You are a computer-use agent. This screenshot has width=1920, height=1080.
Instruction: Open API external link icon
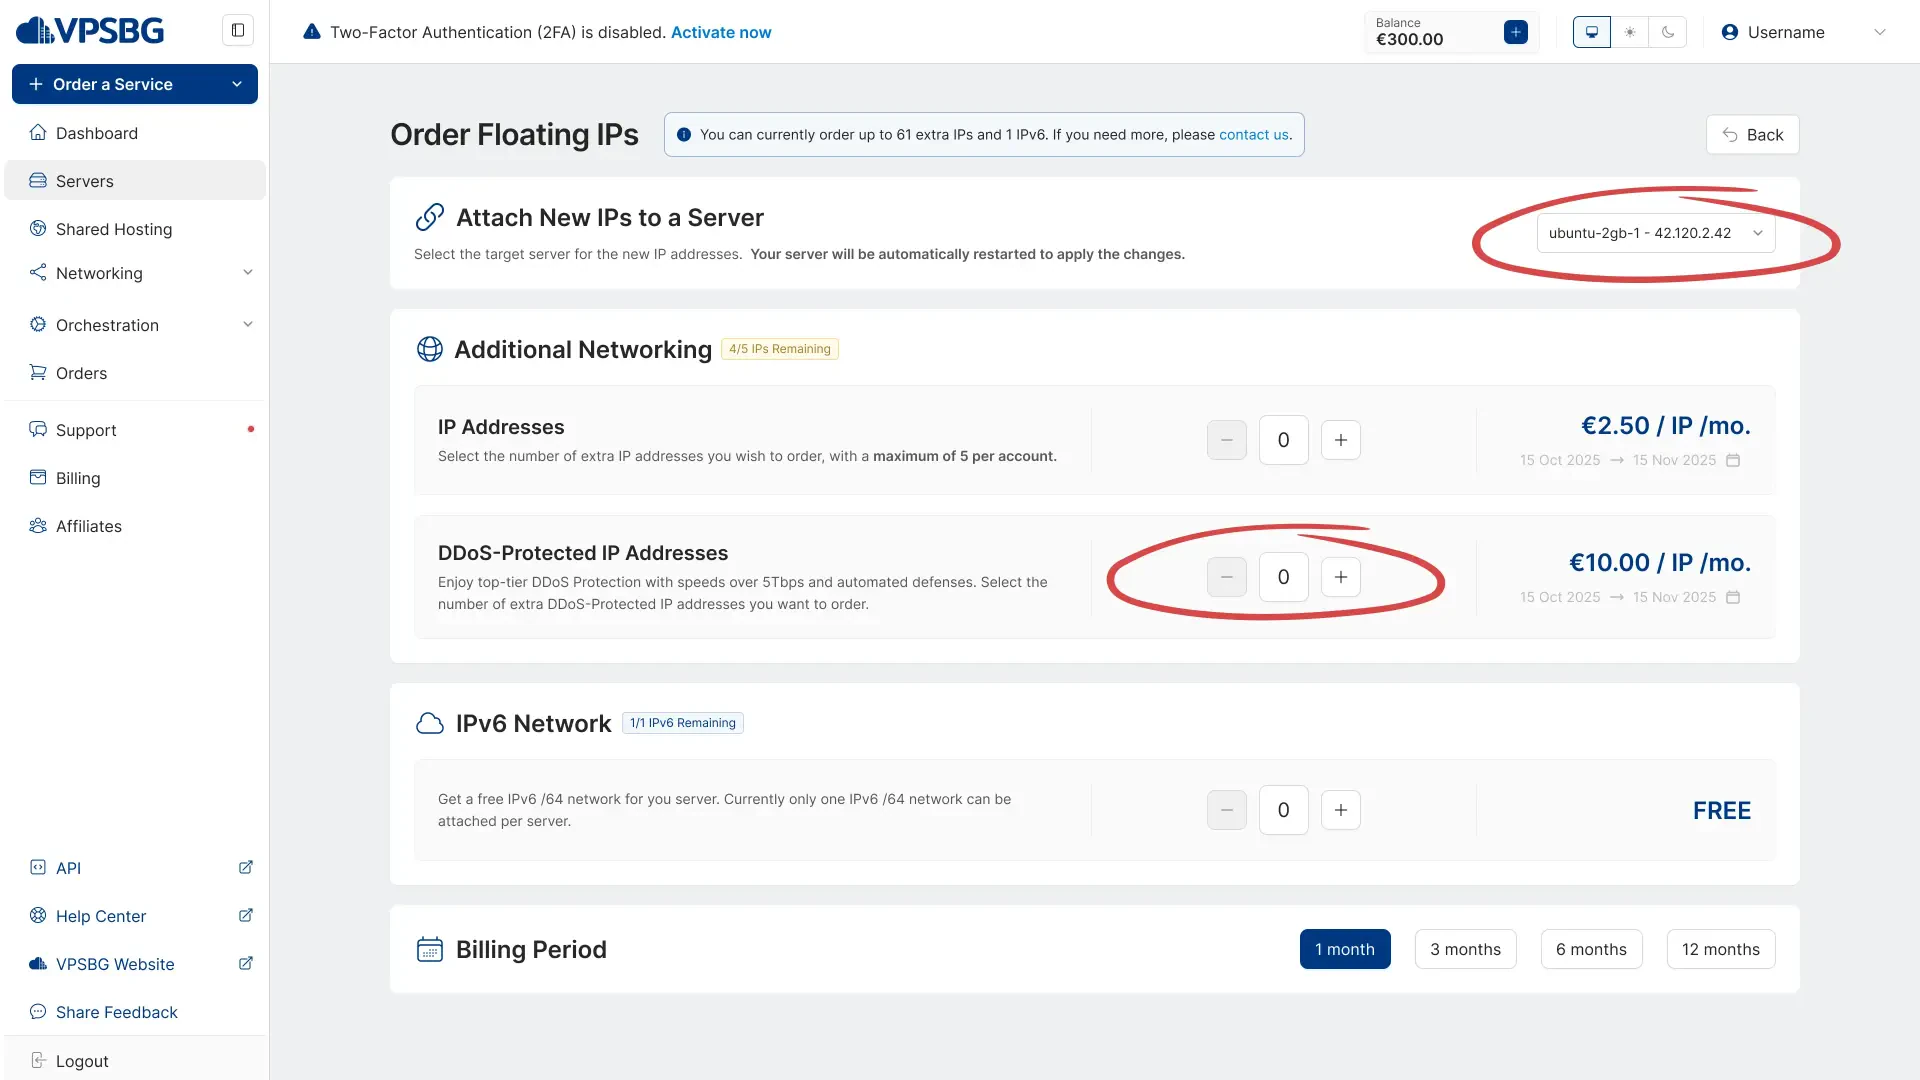[246, 867]
